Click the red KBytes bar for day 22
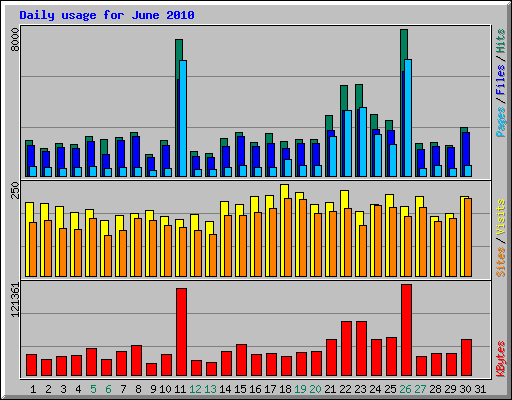 (x=346, y=349)
